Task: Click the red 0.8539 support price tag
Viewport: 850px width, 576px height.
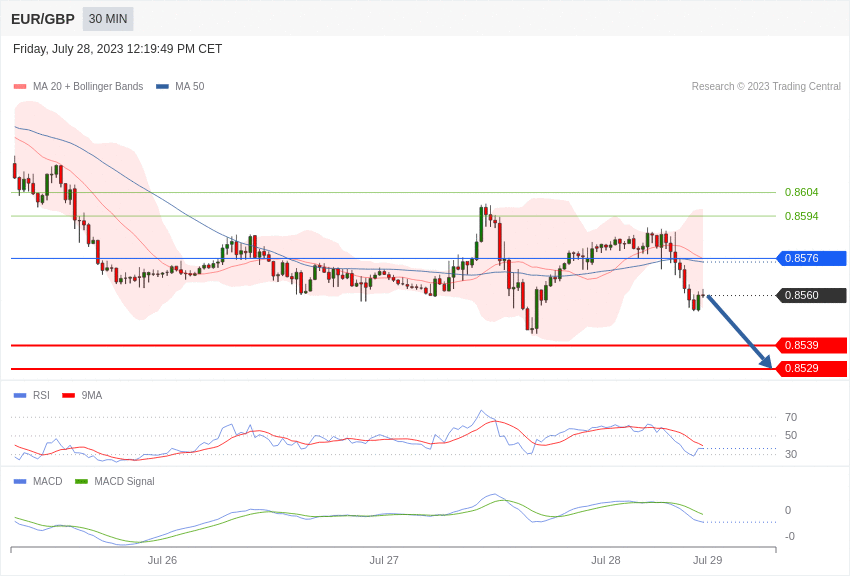Action: tap(812, 345)
